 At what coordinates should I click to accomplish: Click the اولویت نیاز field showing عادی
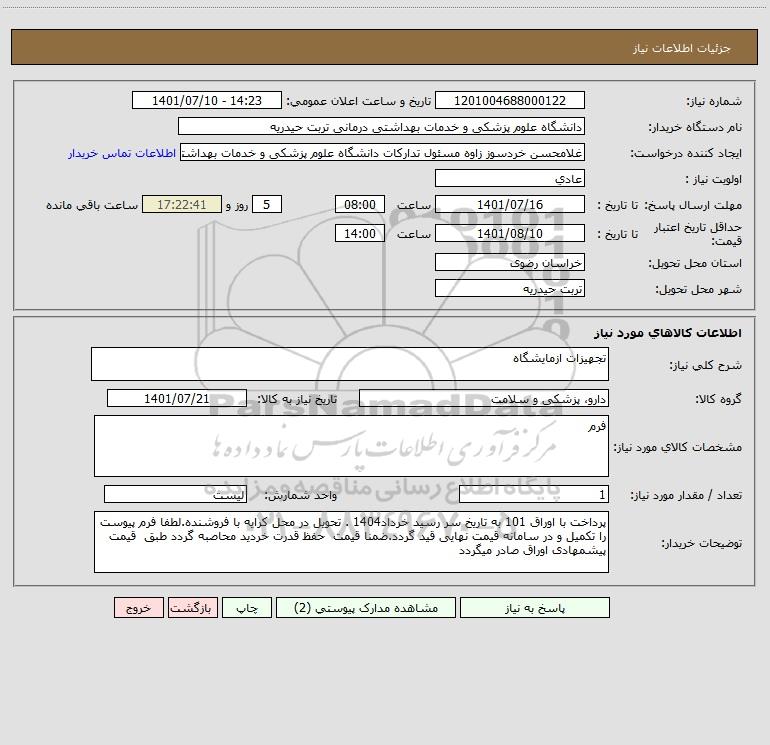pyautogui.click(x=510, y=178)
